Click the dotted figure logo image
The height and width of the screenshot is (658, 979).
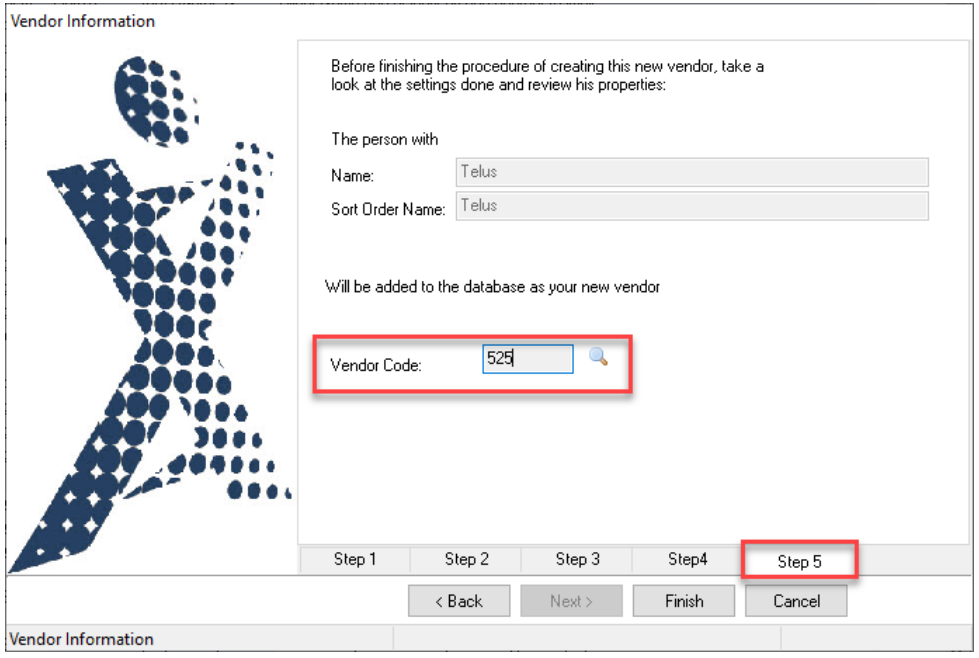click(150, 313)
